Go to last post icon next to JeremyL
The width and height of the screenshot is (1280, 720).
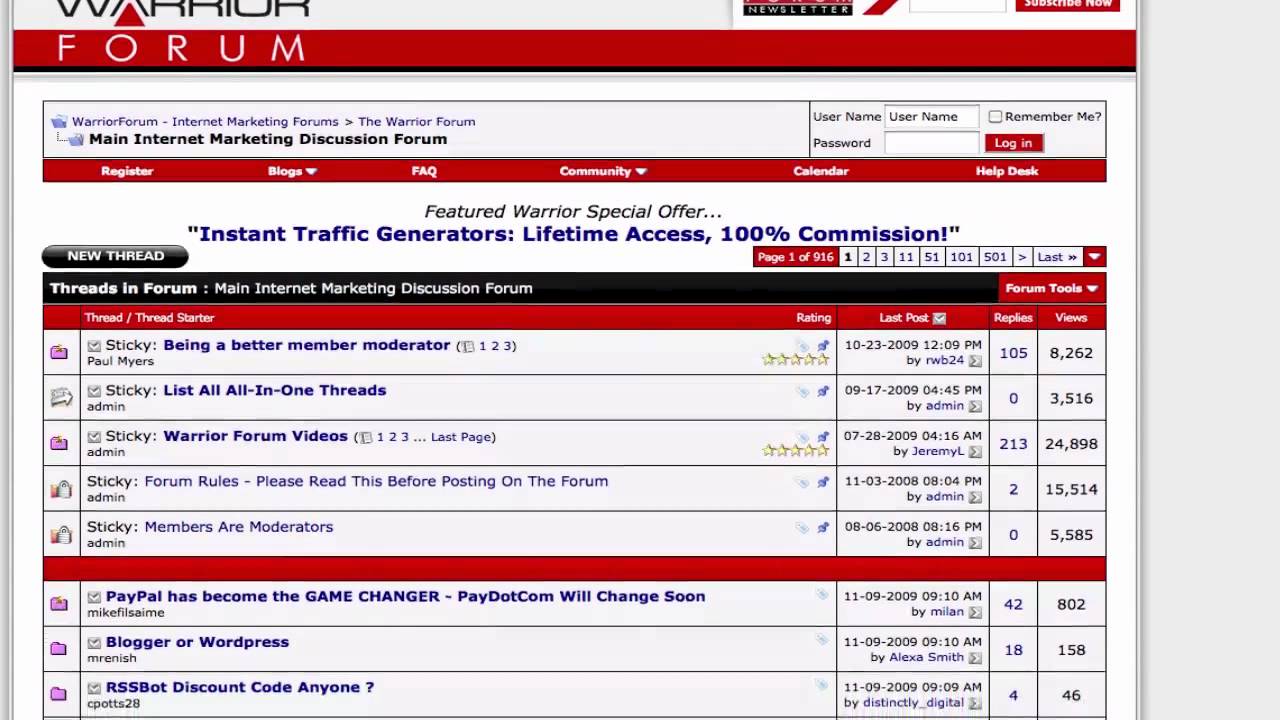(975, 452)
